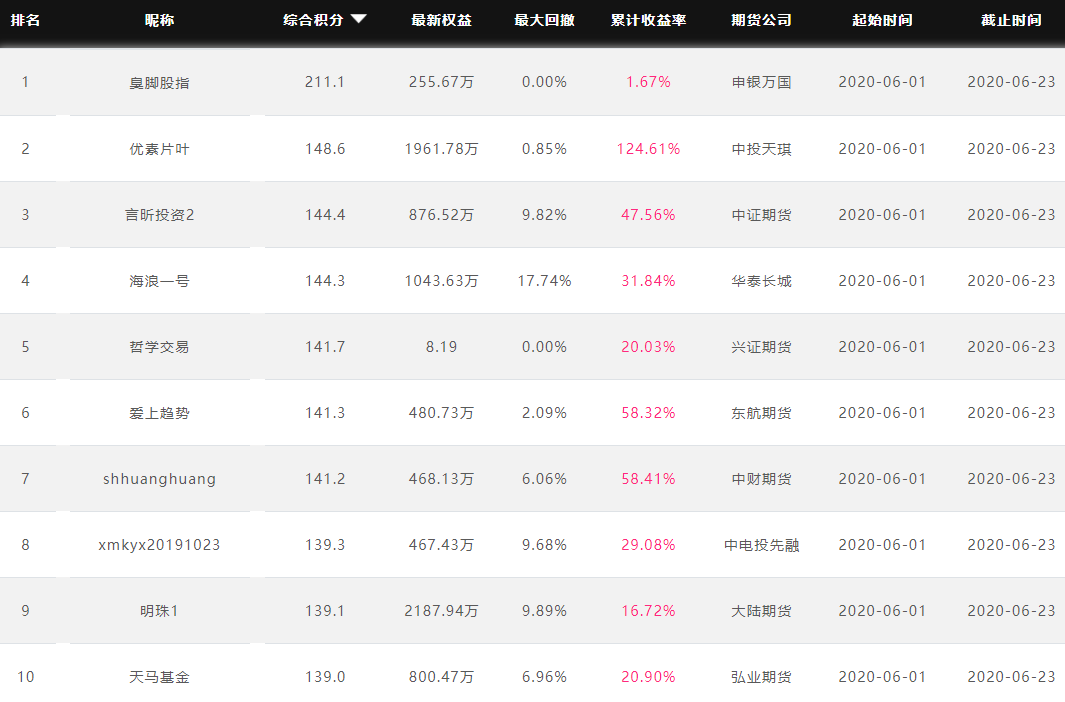This screenshot has height=702, width=1065.
Task: Select start date in 臭脚股指 row
Action: 882,82
